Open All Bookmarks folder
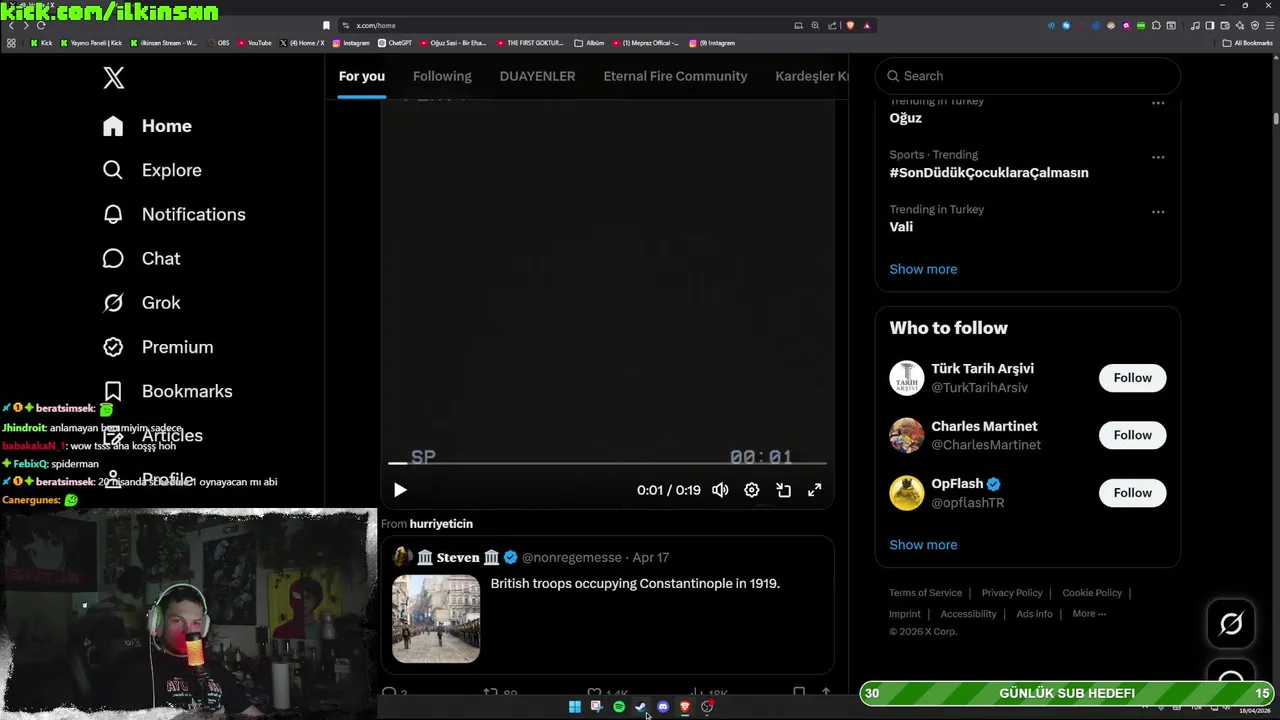1280x720 pixels. pyautogui.click(x=1248, y=43)
